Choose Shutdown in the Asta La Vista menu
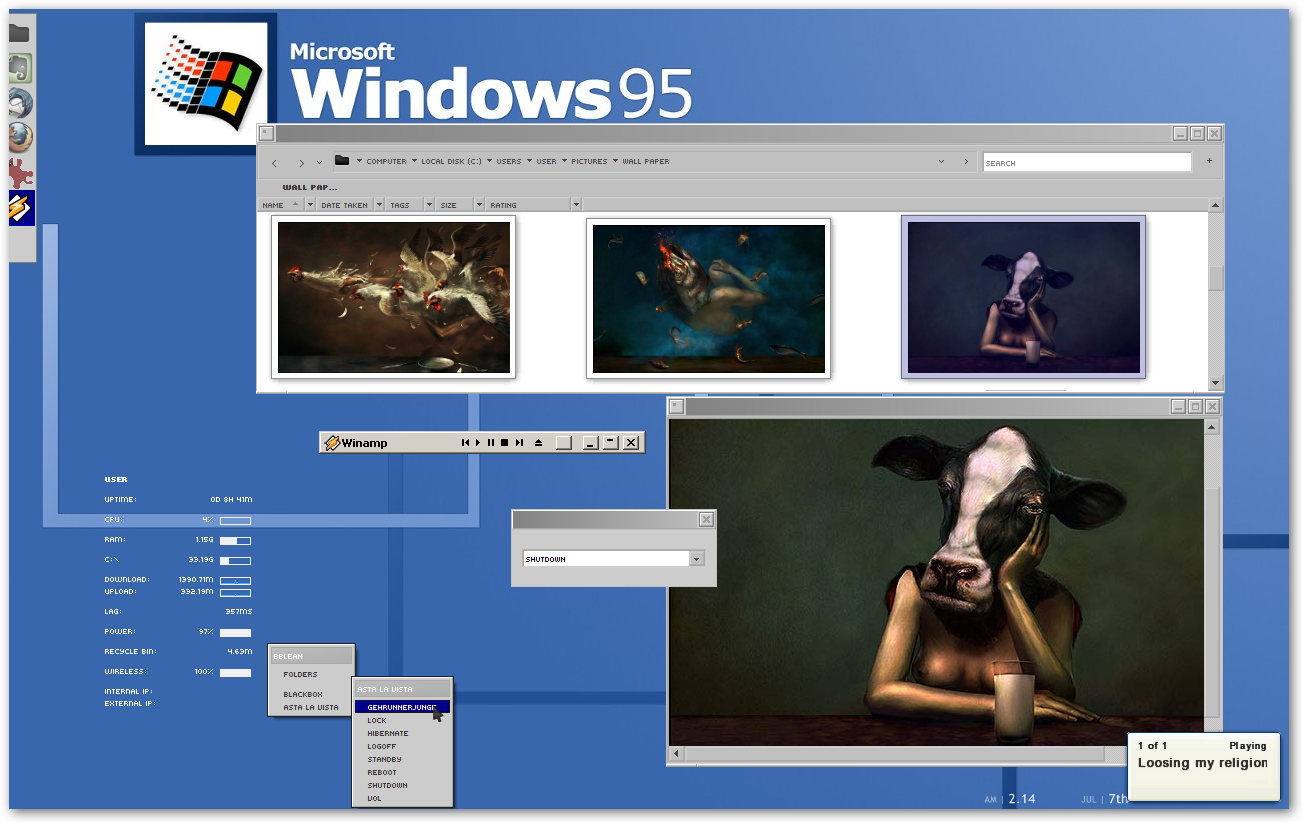1303x823 pixels. (x=402, y=785)
